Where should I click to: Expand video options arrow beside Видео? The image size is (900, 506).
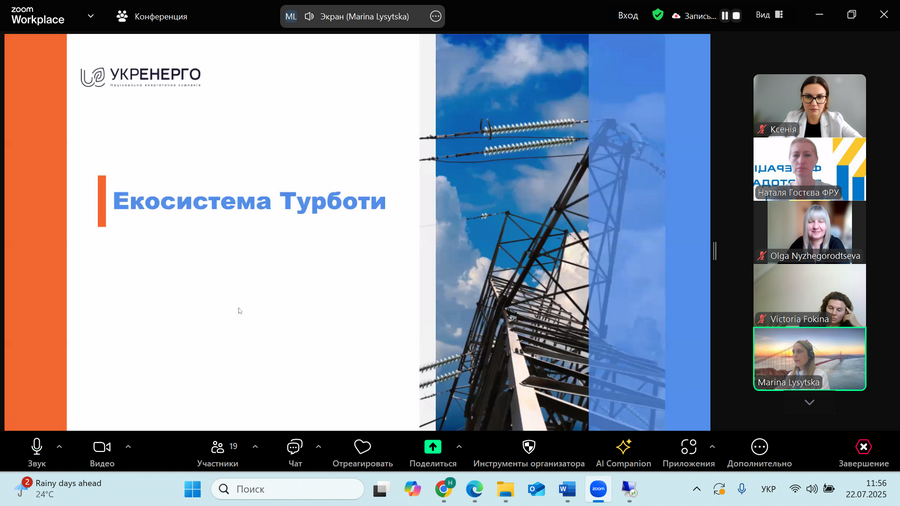click(128, 446)
